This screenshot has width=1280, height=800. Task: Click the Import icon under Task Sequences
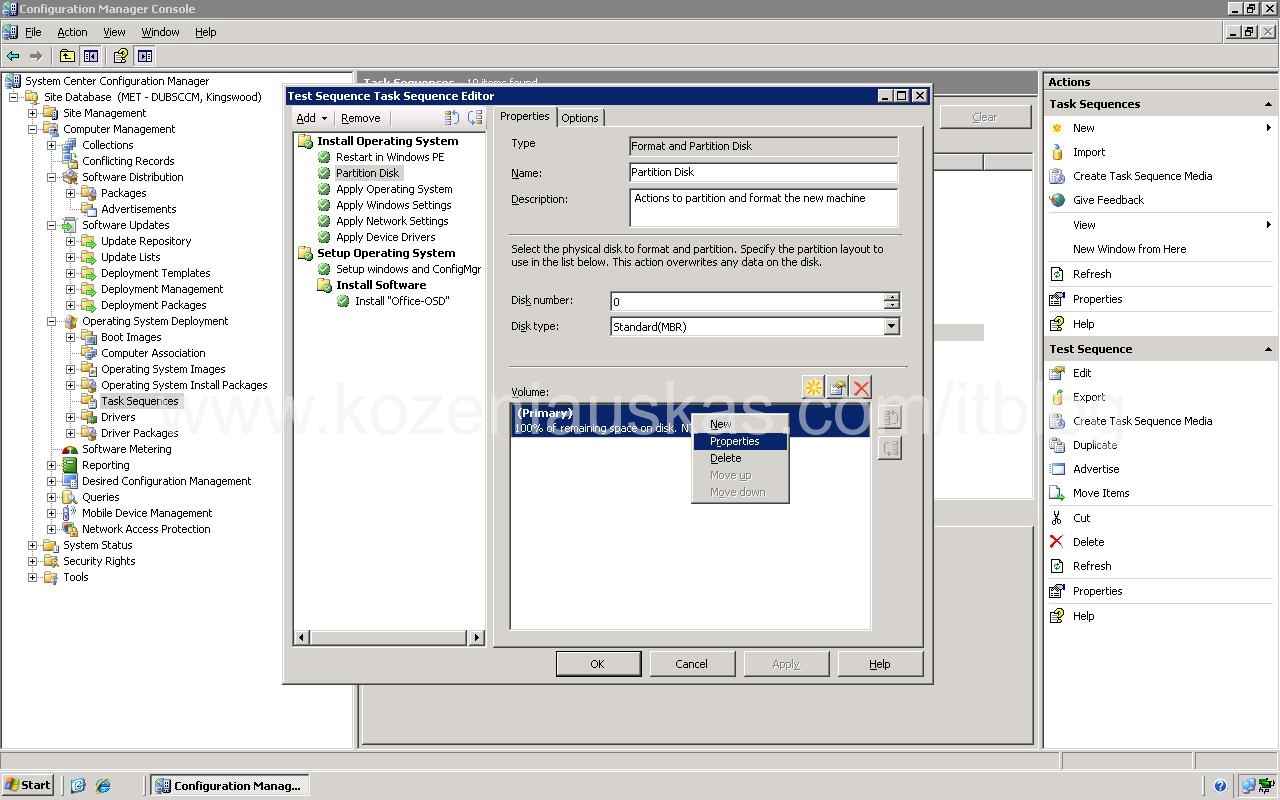(1057, 152)
